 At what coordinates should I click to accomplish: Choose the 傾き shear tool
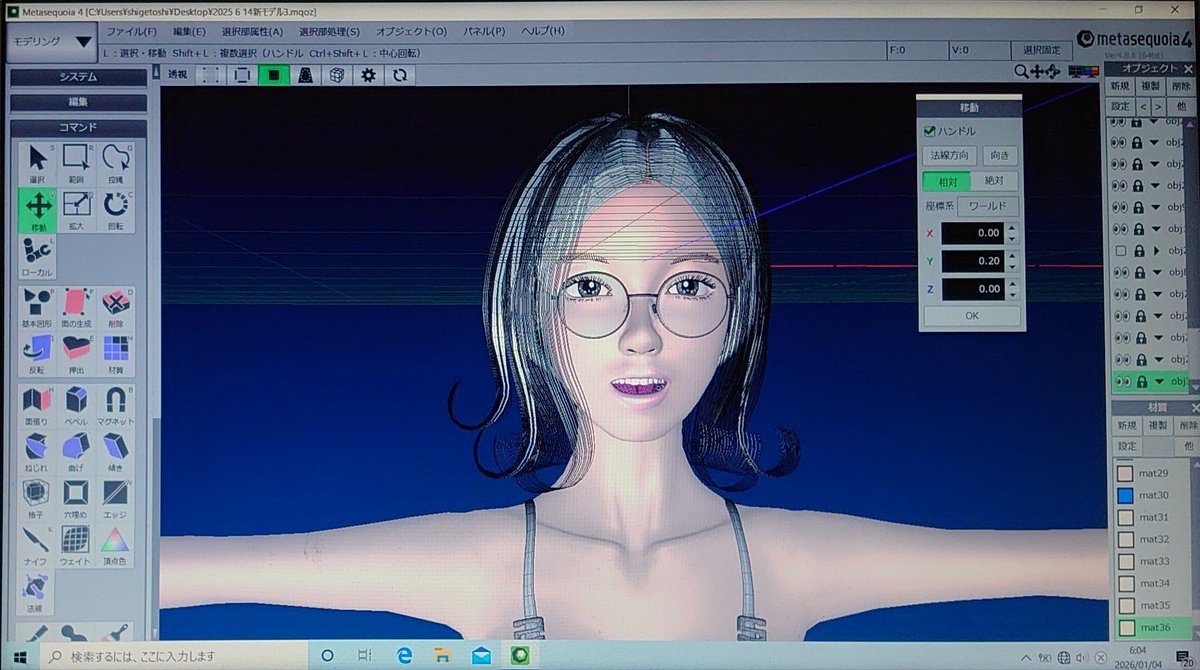tap(116, 451)
